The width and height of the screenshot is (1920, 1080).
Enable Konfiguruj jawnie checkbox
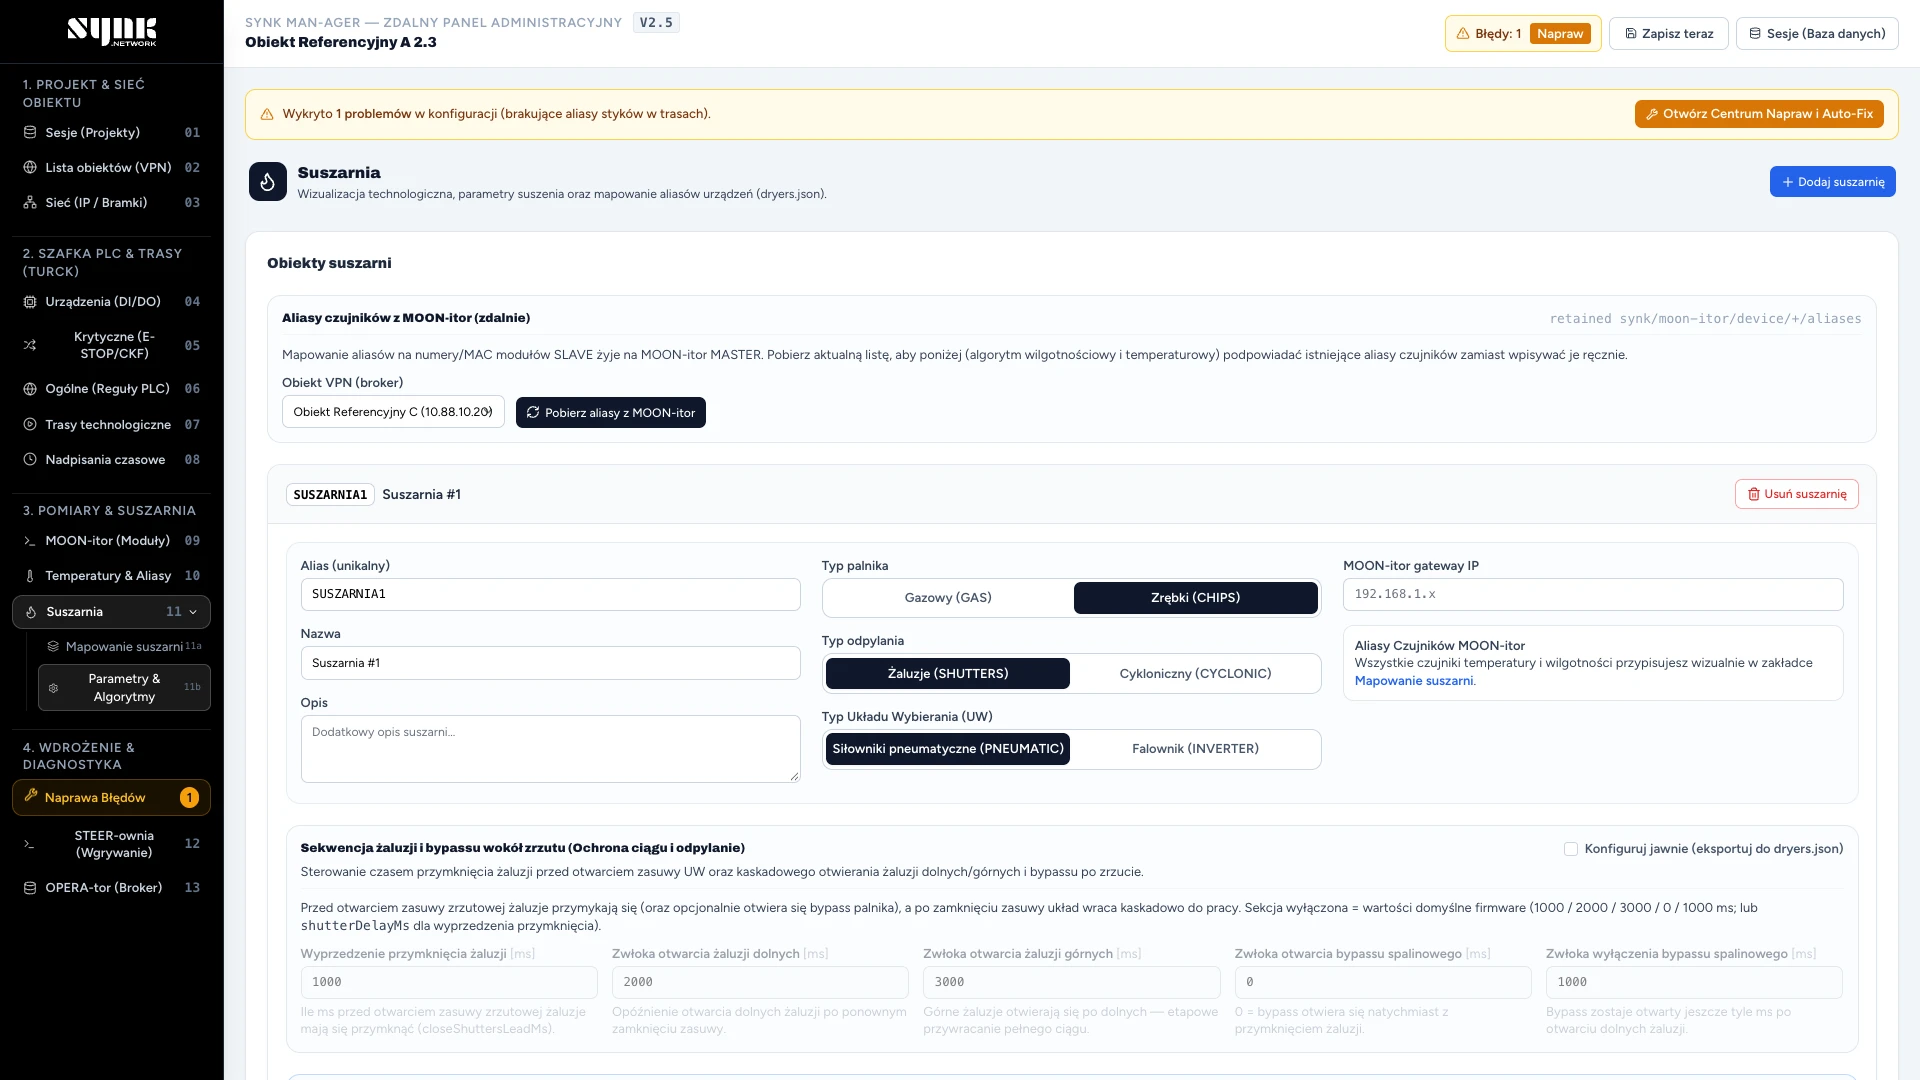click(1571, 849)
